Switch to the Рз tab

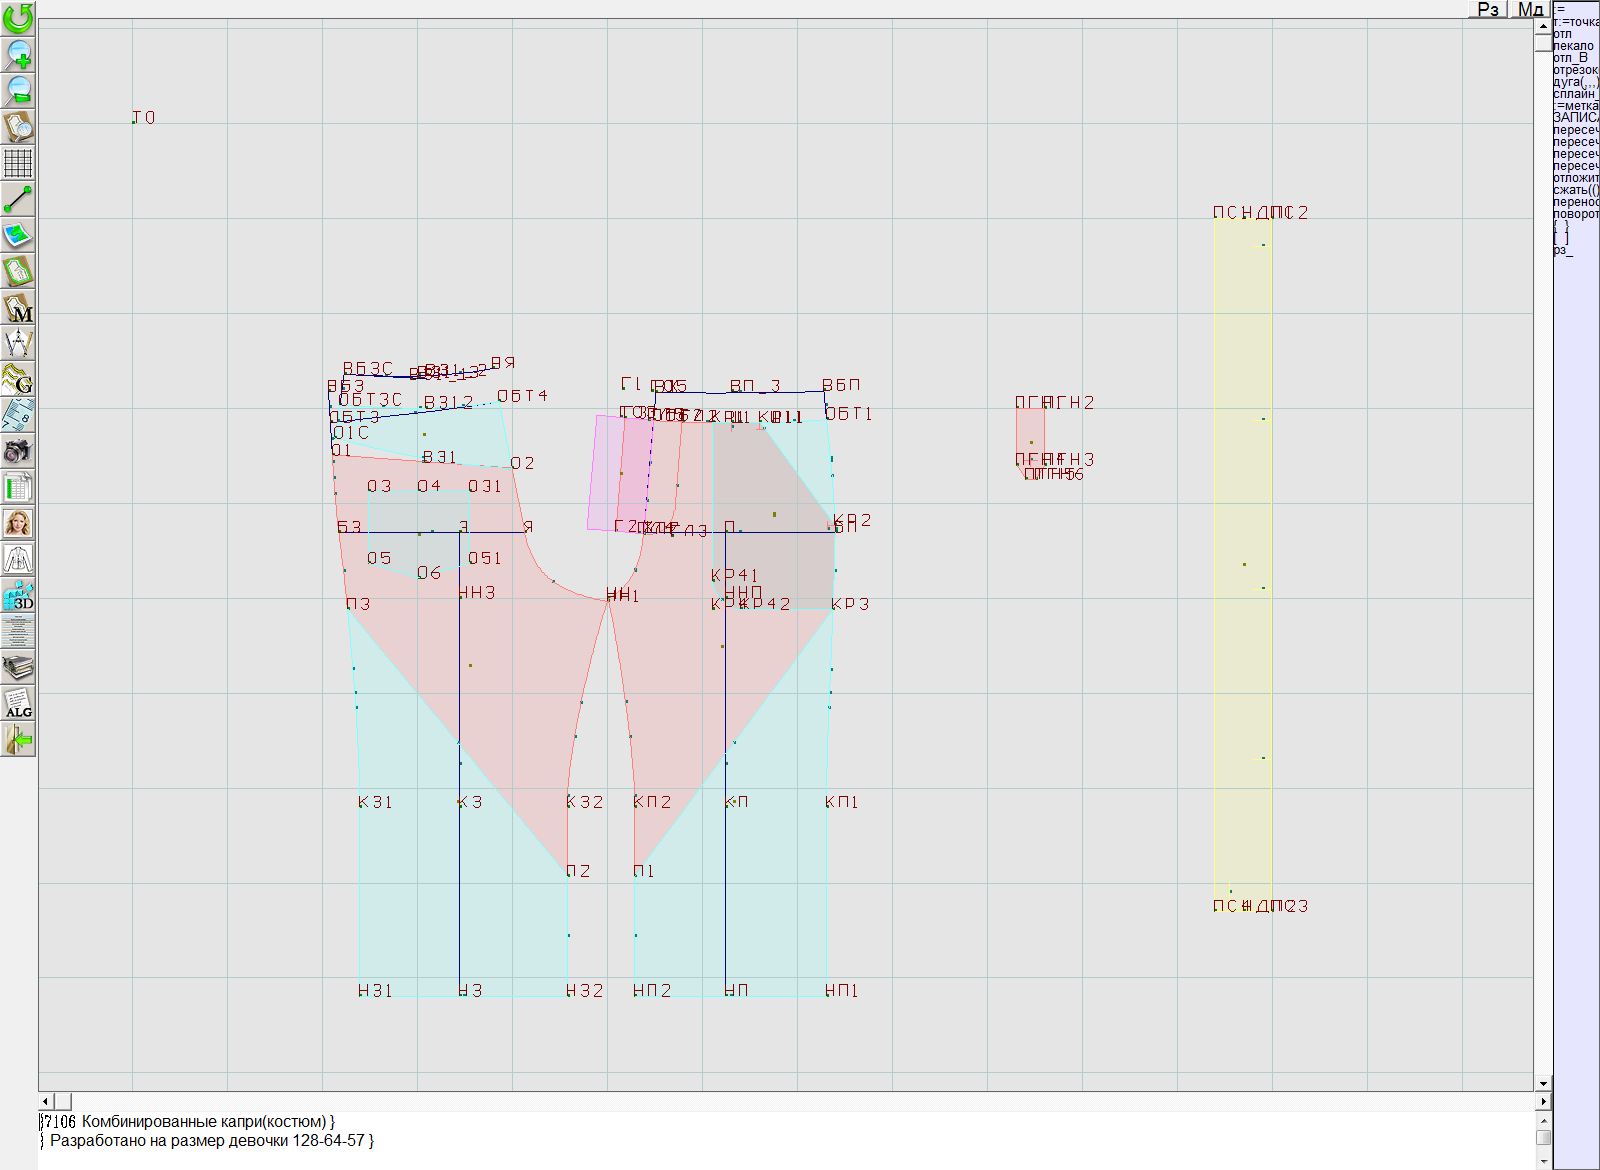click(1488, 9)
